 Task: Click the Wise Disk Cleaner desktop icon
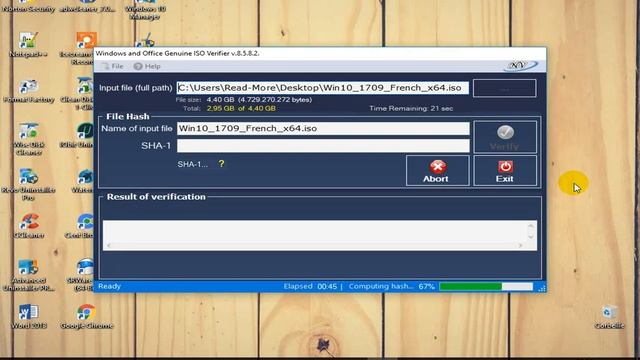[28, 139]
